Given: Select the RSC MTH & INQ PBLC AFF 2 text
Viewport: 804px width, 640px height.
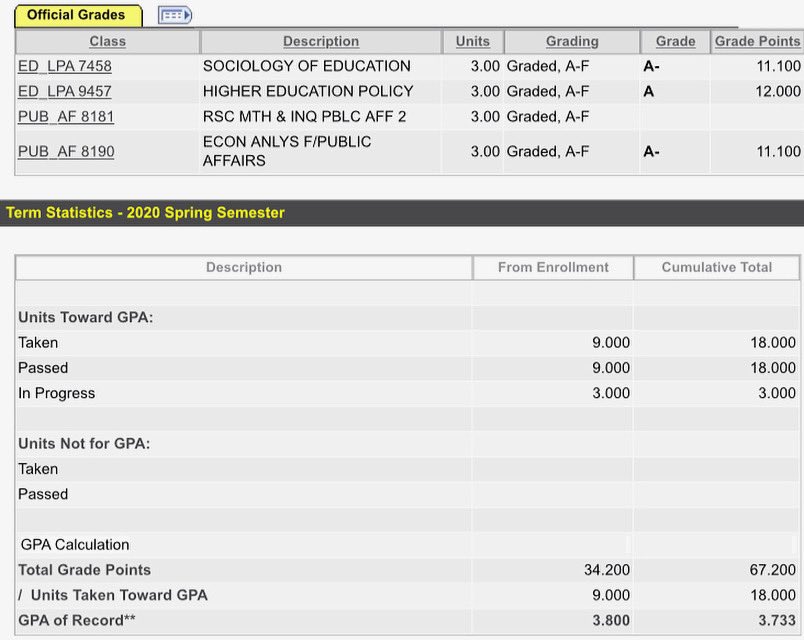Looking at the screenshot, I should coord(305,117).
